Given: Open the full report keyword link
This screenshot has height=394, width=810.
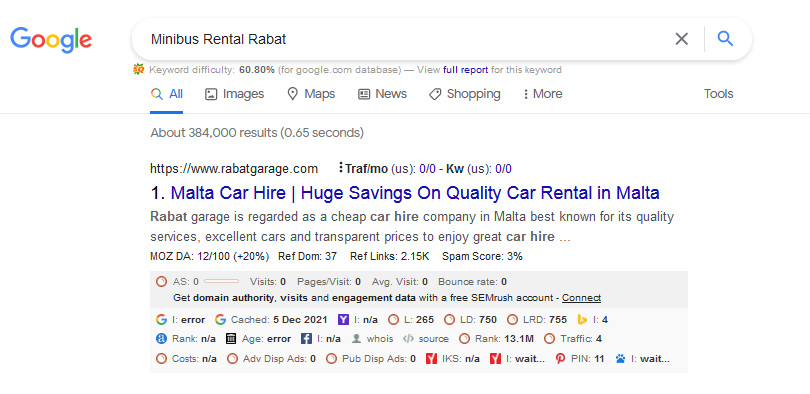Looking at the screenshot, I should point(465,70).
